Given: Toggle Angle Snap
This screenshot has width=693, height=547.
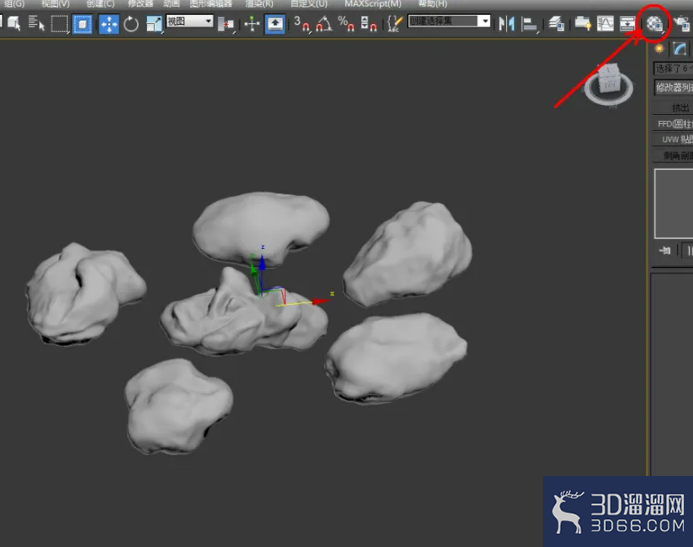Looking at the screenshot, I should pyautogui.click(x=324, y=24).
